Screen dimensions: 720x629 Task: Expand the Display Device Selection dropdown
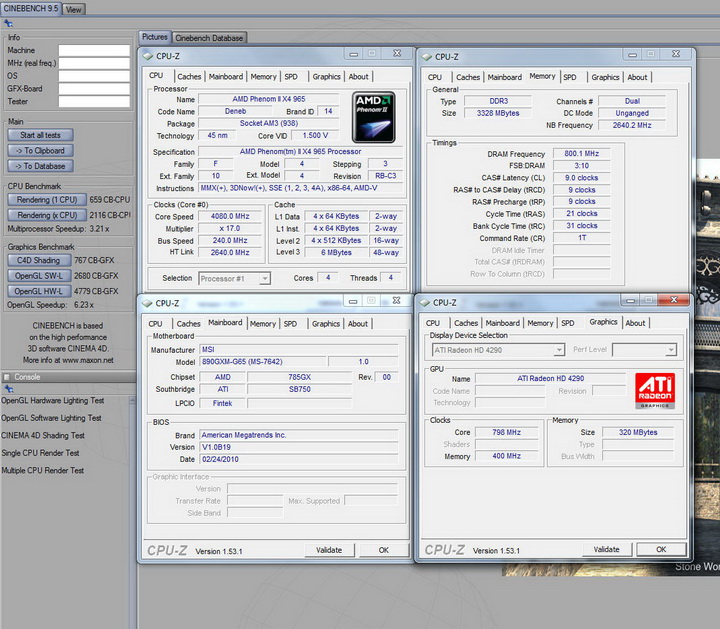[497, 350]
